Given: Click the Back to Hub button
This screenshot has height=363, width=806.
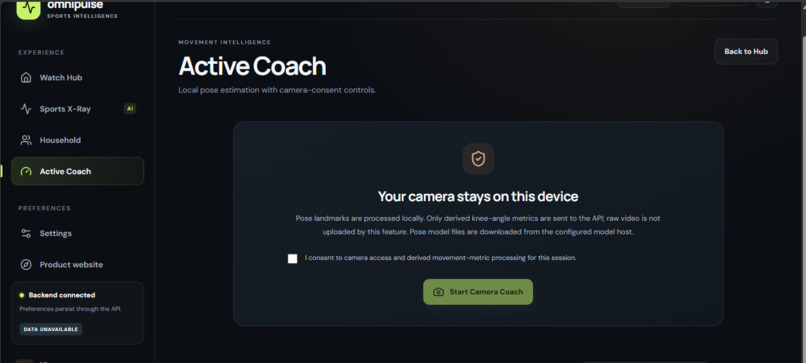Looking at the screenshot, I should point(746,51).
